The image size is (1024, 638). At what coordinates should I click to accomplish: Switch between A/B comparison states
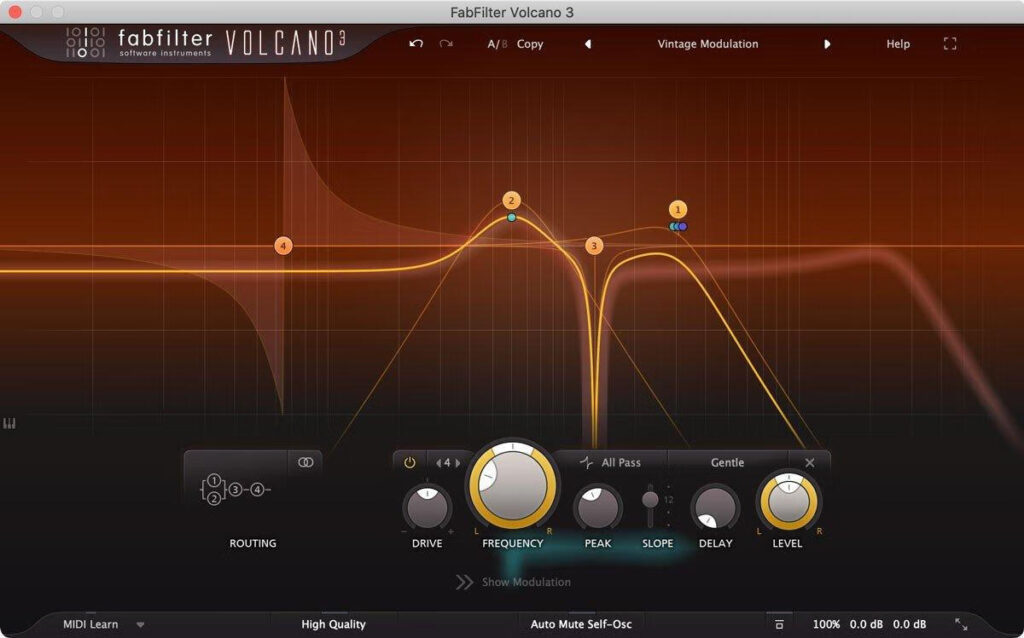coord(495,44)
